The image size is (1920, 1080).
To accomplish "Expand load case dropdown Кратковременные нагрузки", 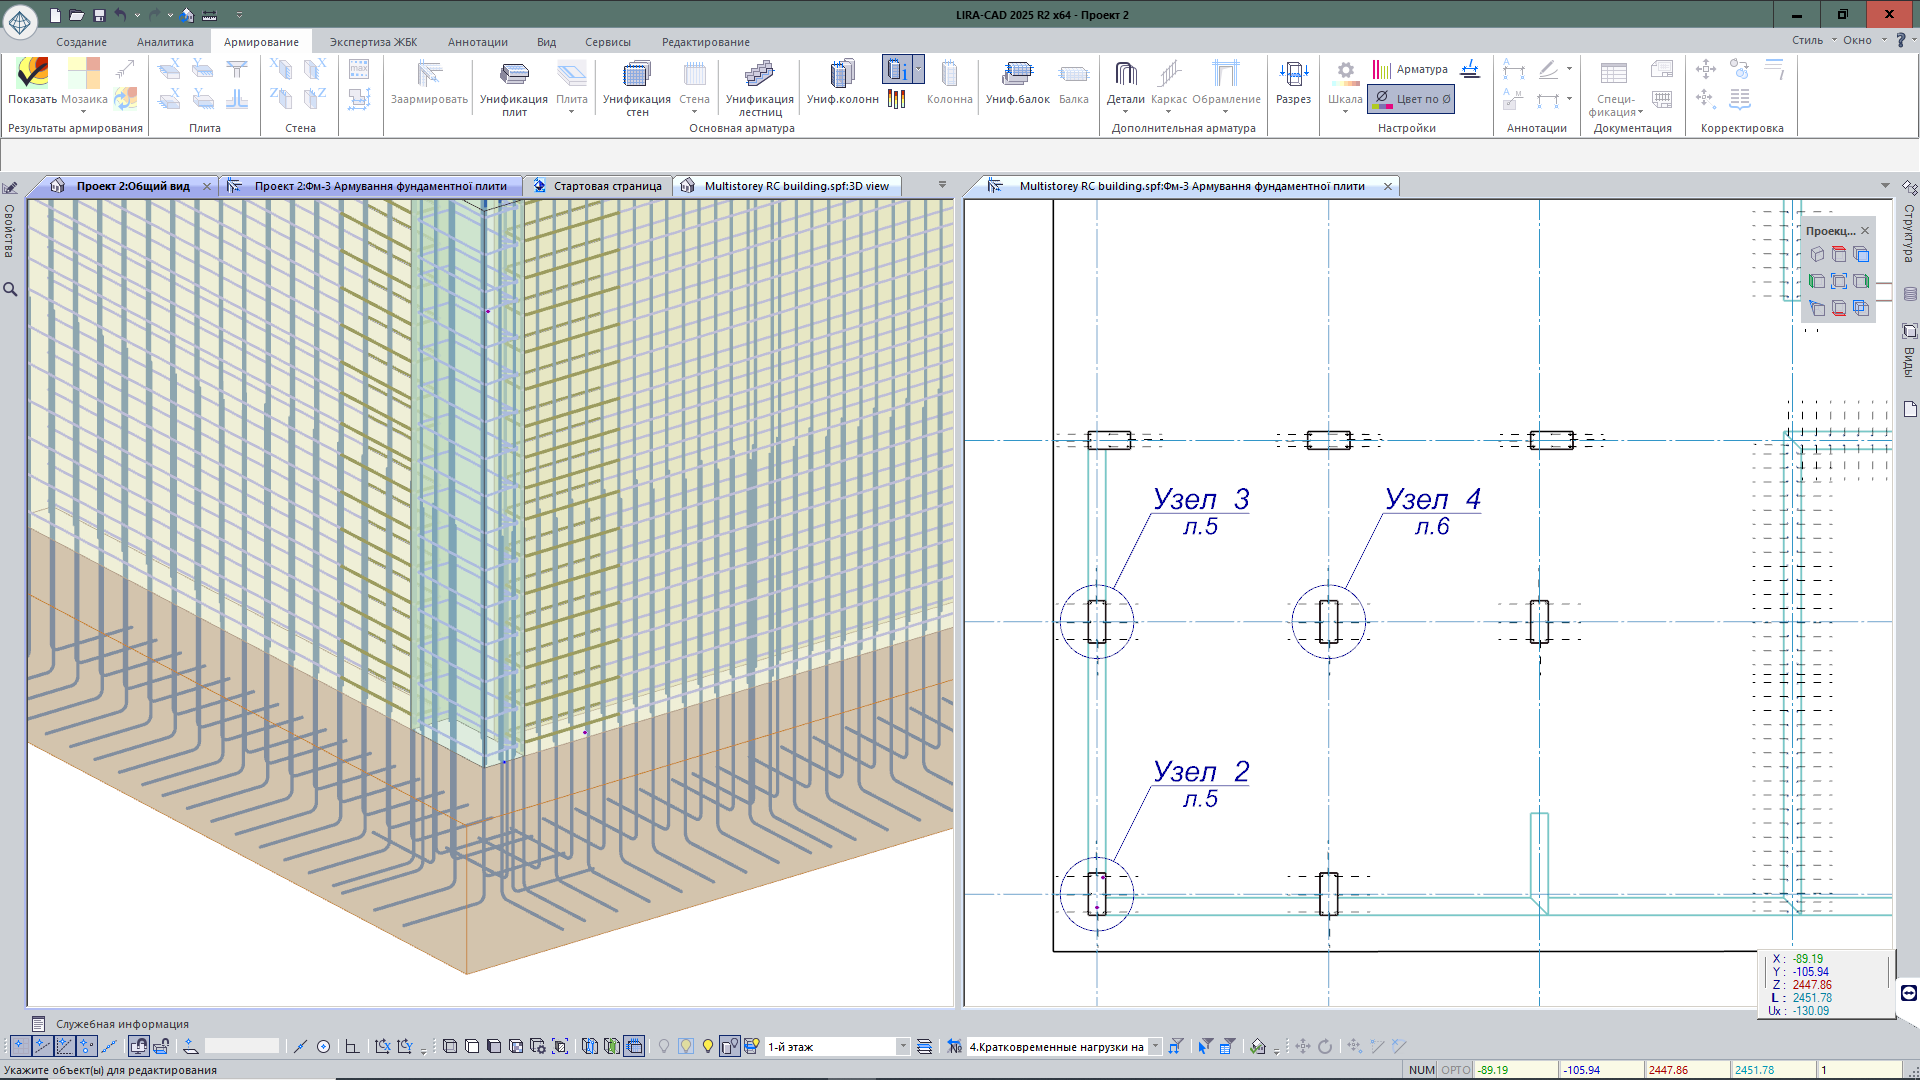I will [x=1155, y=1047].
